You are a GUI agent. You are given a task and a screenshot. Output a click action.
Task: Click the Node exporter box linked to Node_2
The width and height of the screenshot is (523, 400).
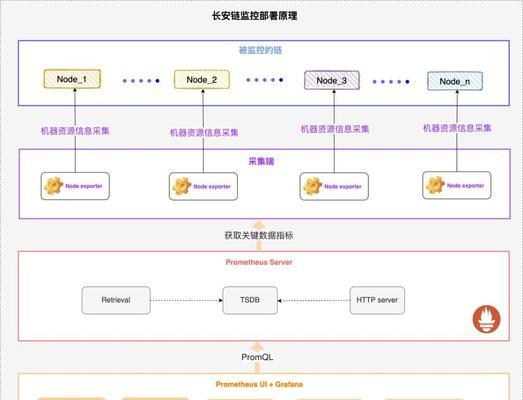[x=203, y=186]
